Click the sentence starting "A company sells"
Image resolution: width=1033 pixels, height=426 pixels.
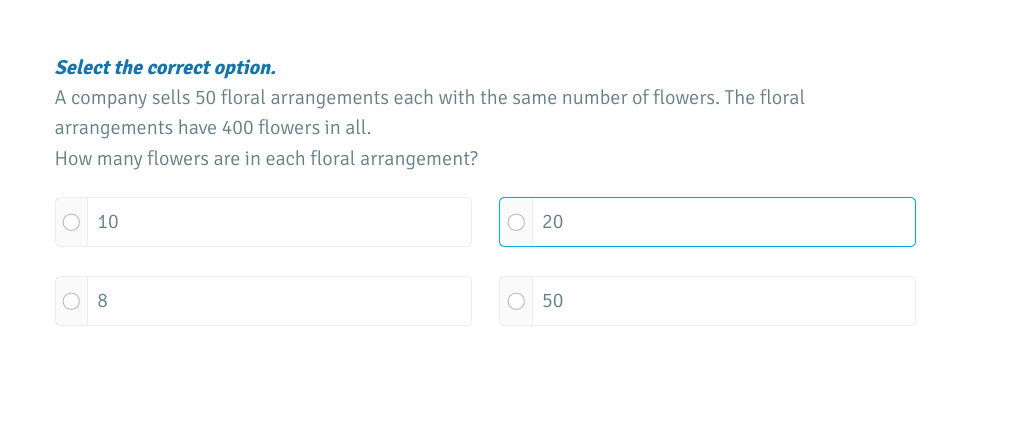pyautogui.click(x=430, y=98)
